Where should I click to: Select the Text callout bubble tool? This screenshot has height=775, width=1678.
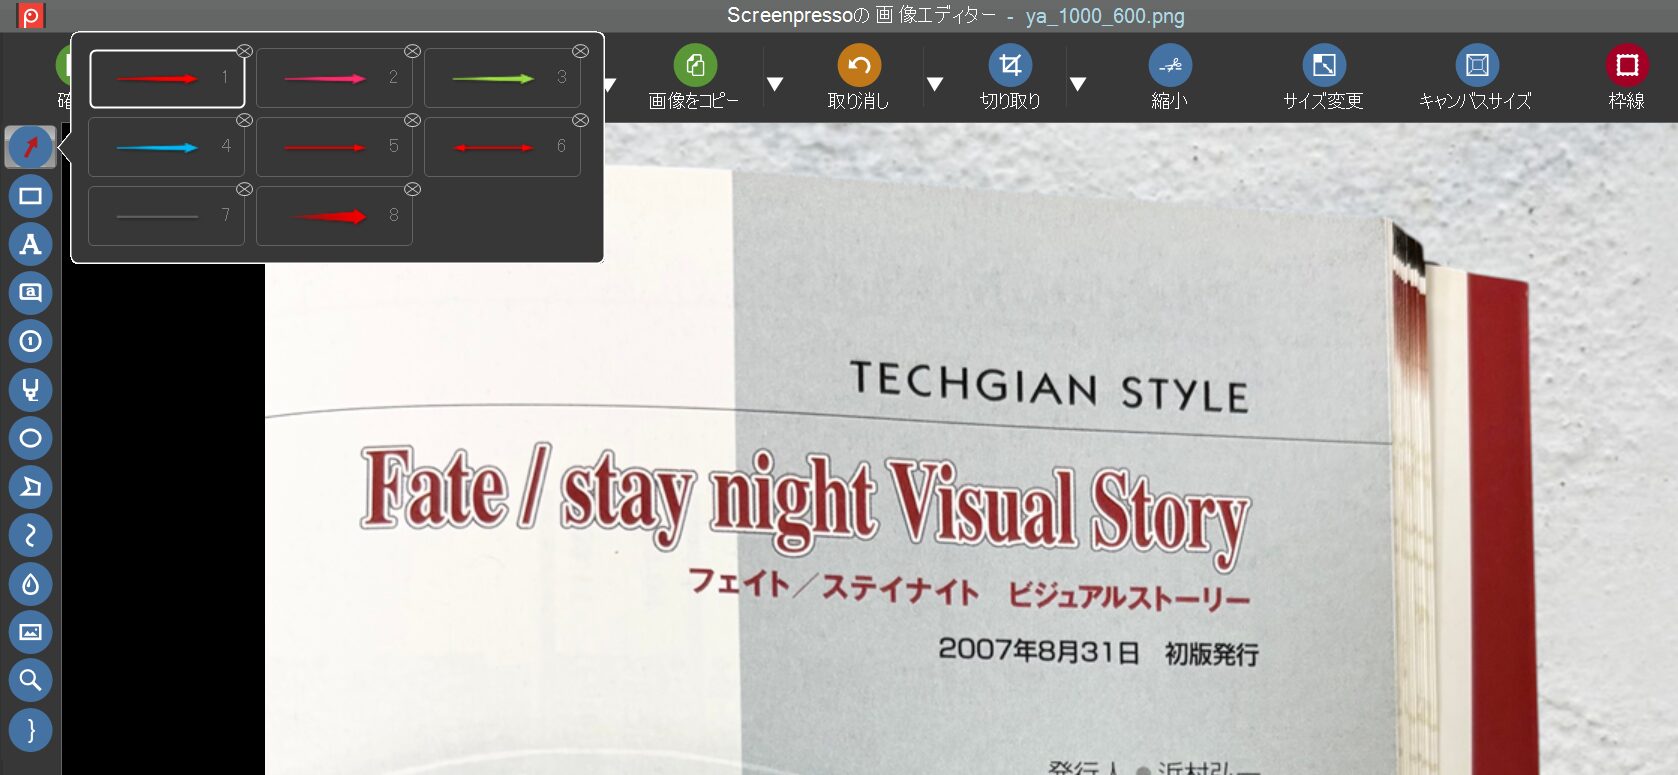31,293
